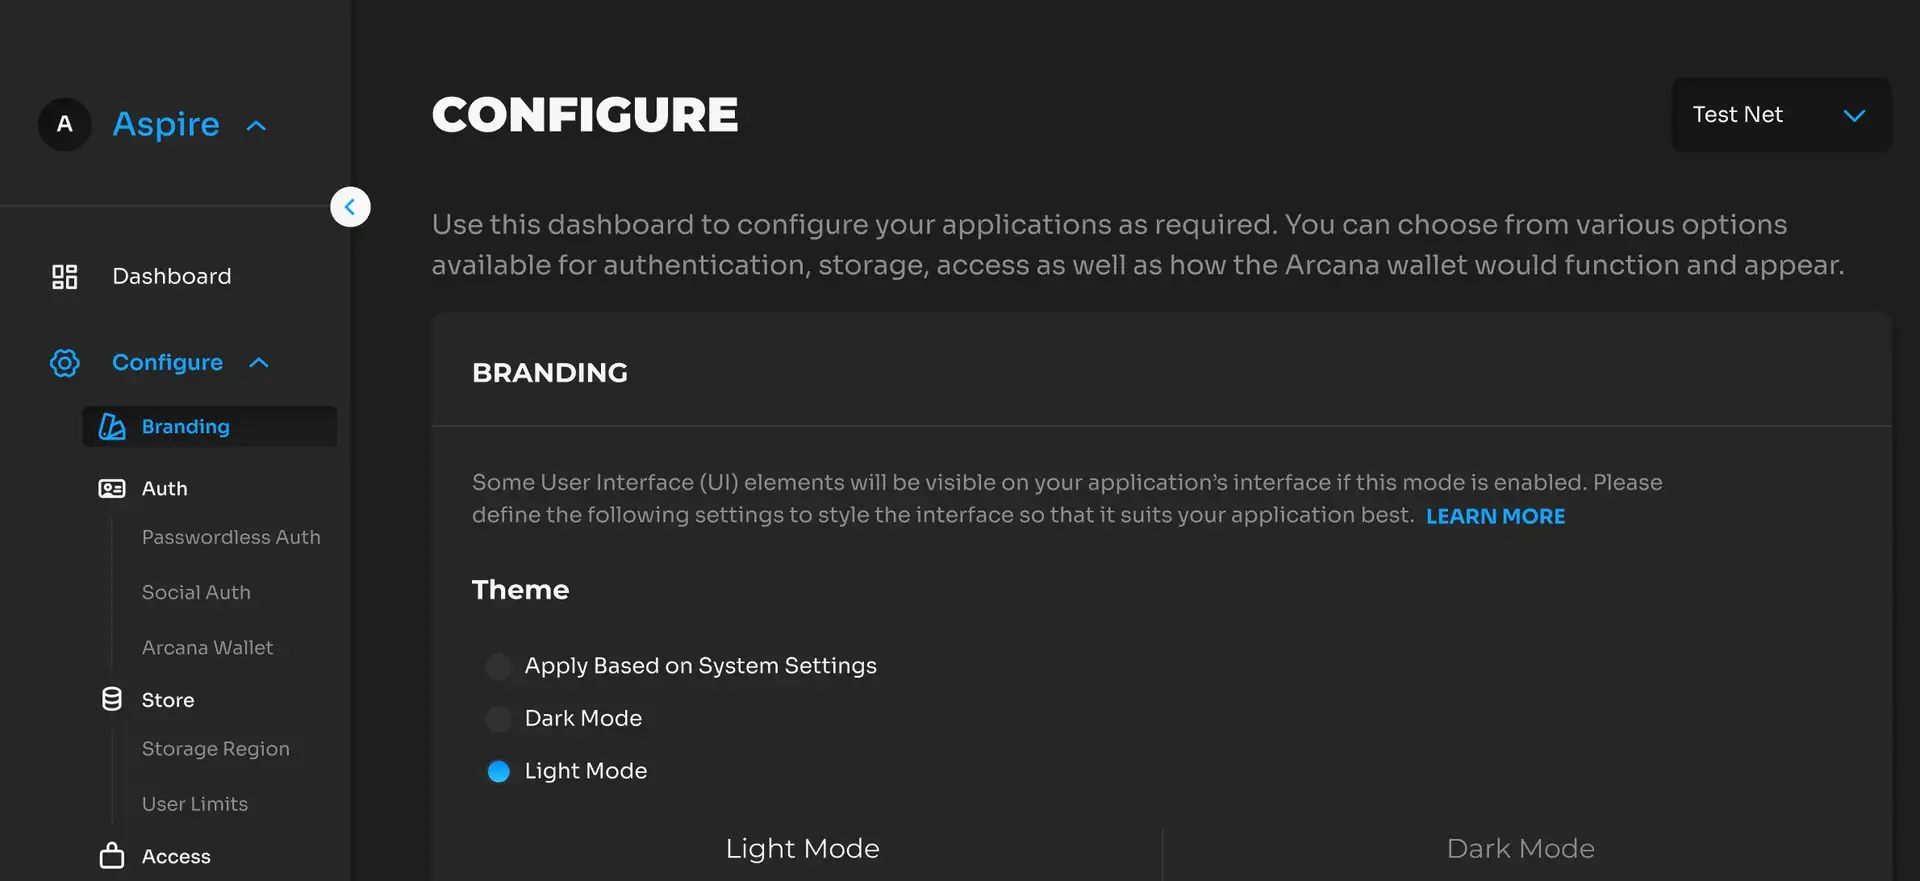Select the Dark Mode radio button
The image size is (1920, 881).
pyautogui.click(x=498, y=719)
